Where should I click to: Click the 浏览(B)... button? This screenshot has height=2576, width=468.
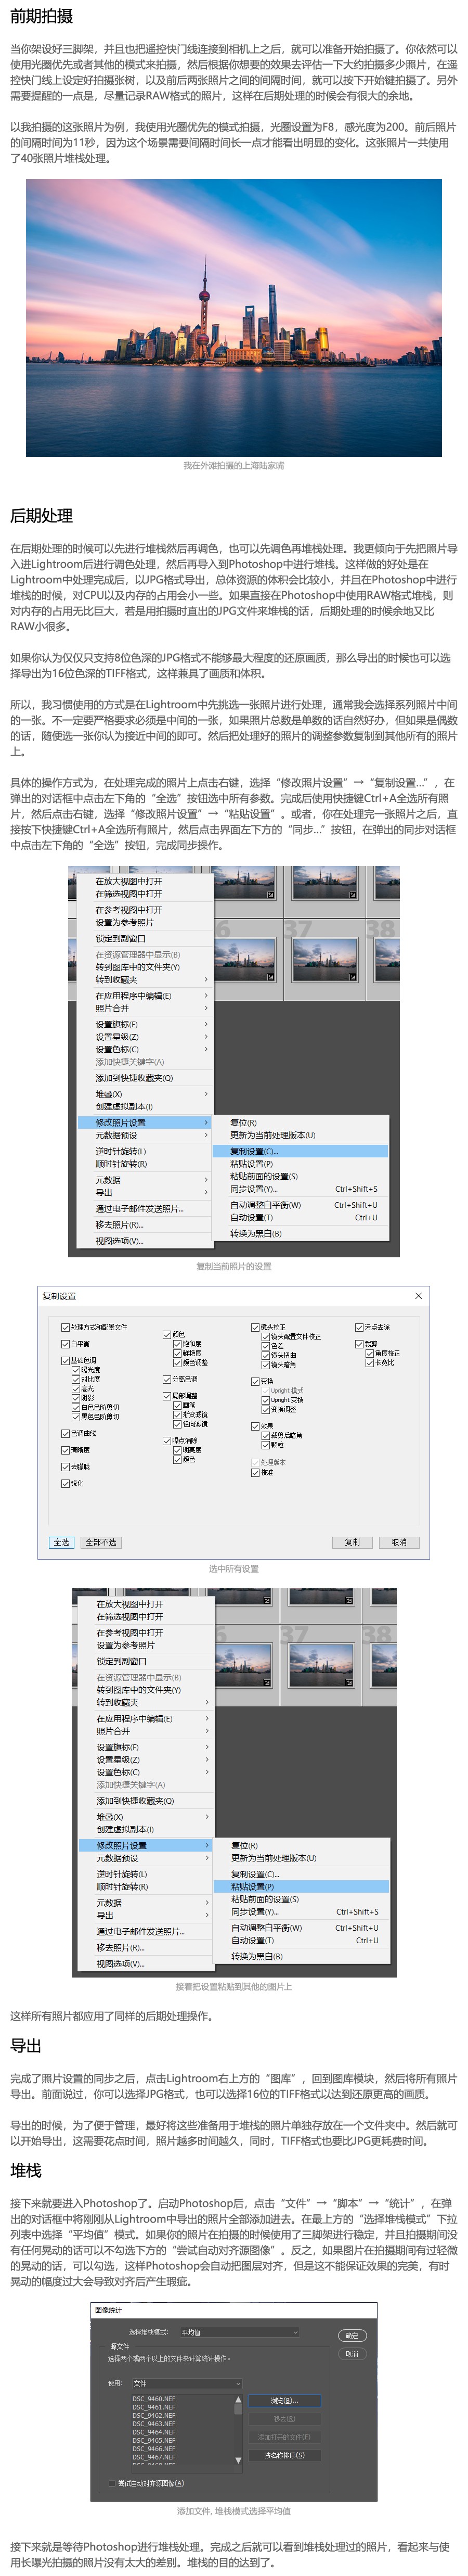tap(284, 2400)
